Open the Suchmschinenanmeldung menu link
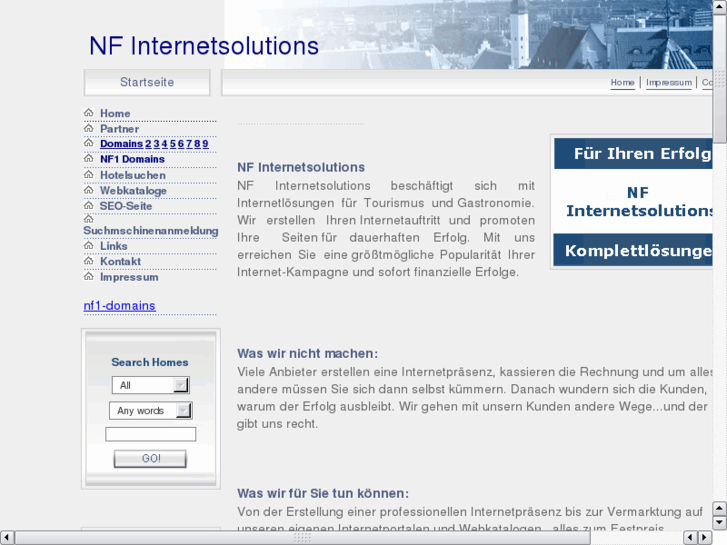This screenshot has height=545, width=727. [x=151, y=231]
